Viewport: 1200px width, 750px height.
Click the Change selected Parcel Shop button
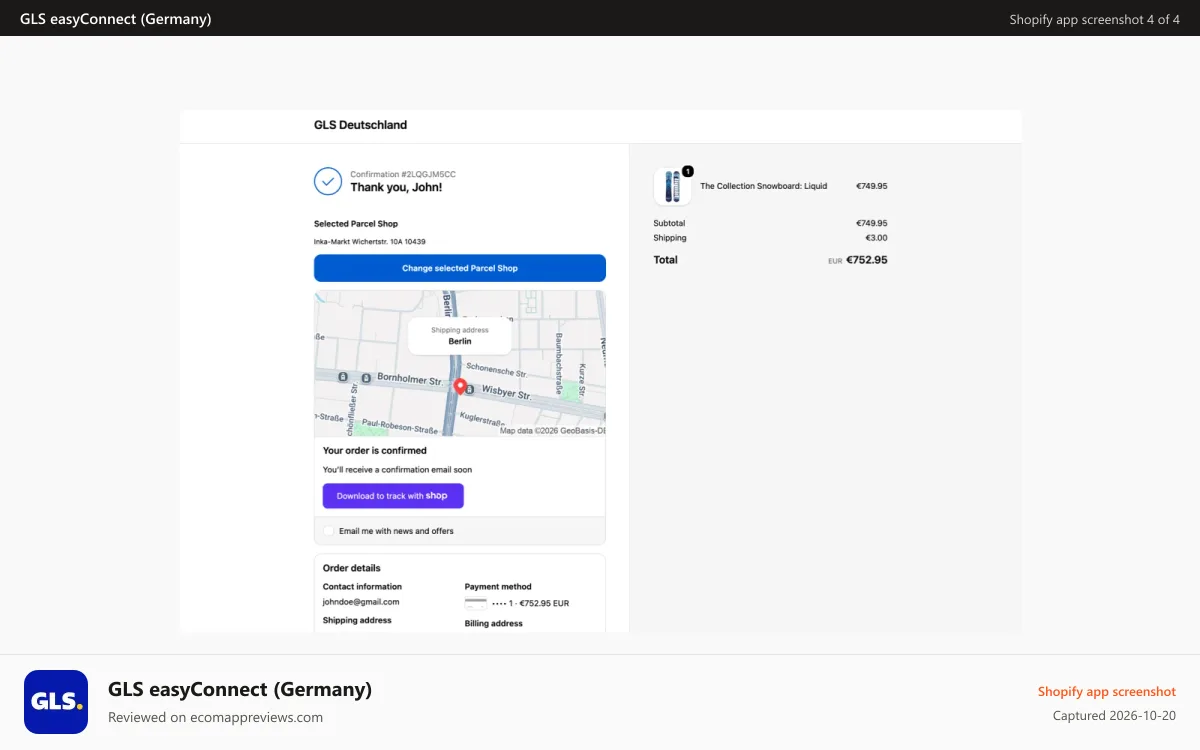[x=460, y=268]
